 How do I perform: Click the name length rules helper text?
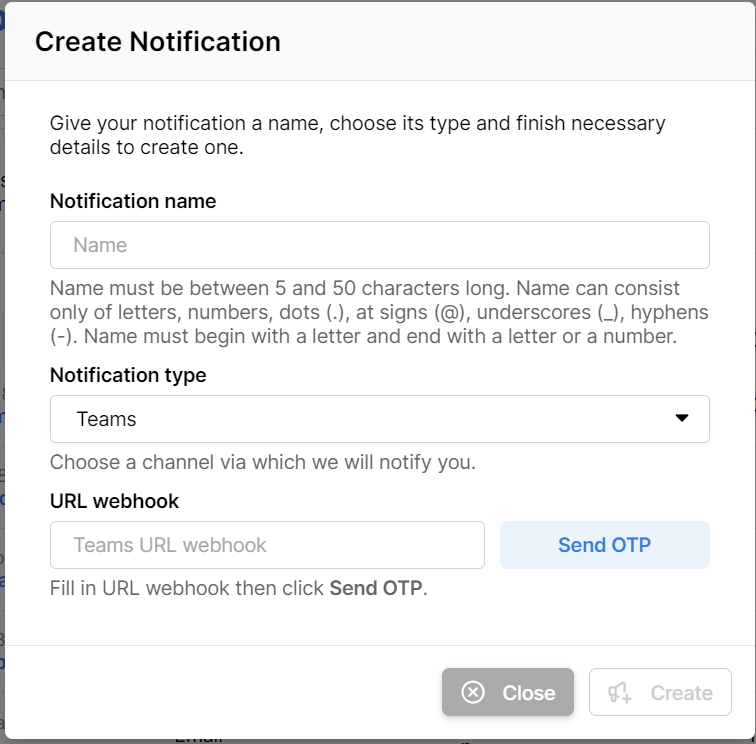coord(379,312)
